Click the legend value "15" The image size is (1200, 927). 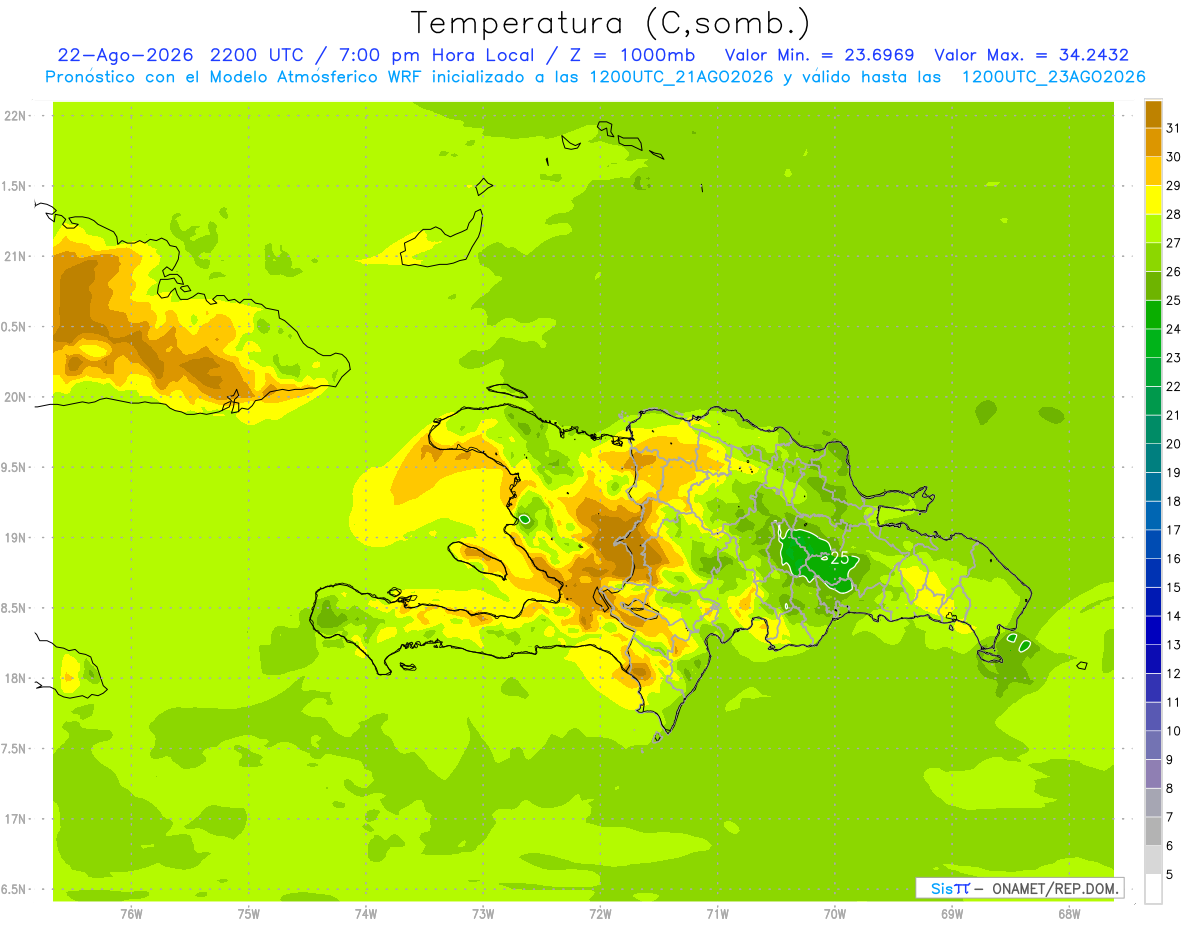1174,587
